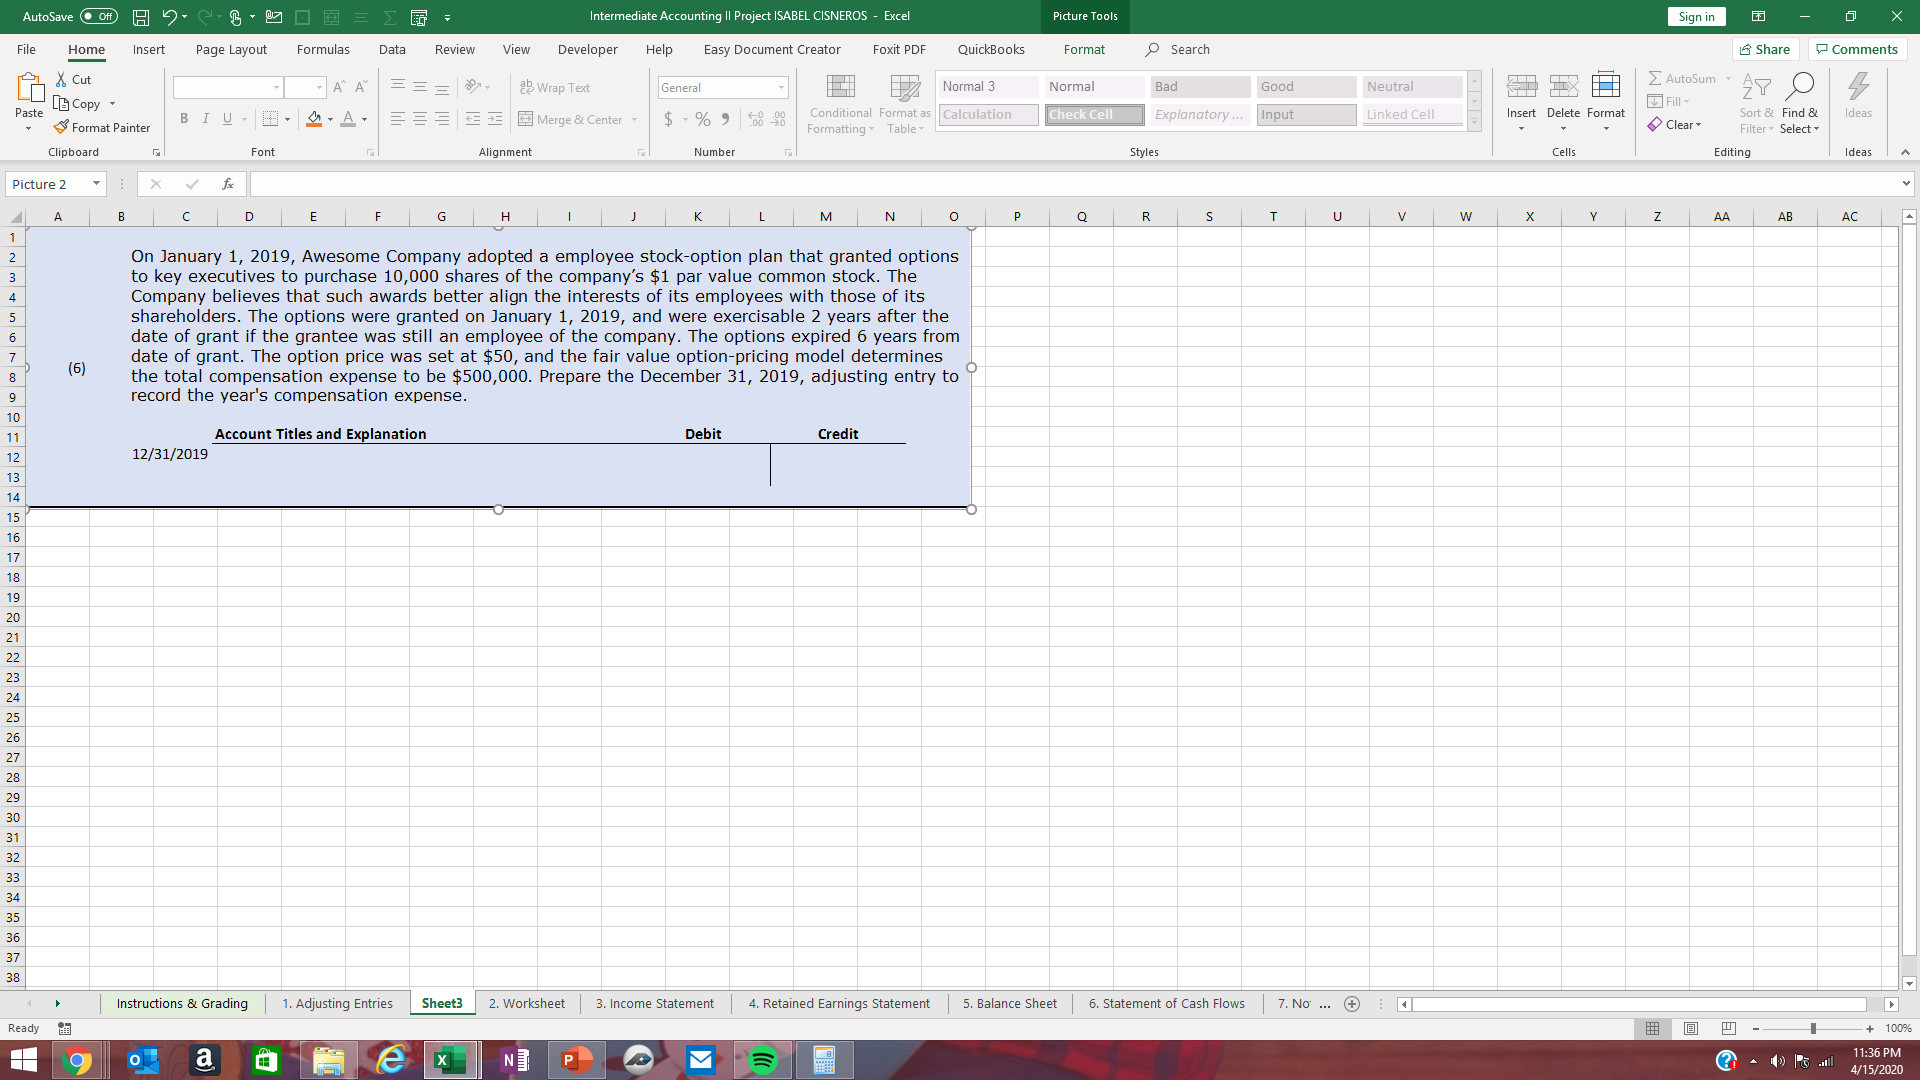
Task: Open the Fill Color dropdown arrow
Action: [x=329, y=119]
